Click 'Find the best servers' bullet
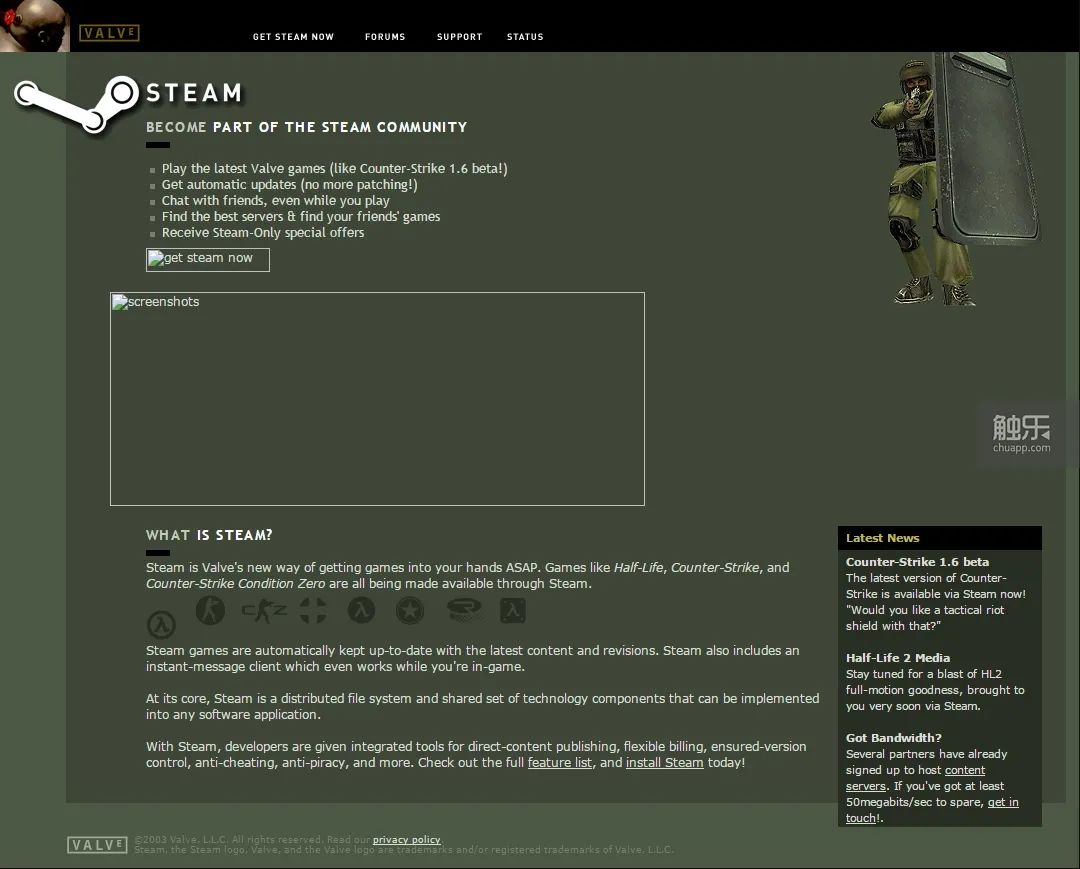The height and width of the screenshot is (869, 1080). [x=301, y=216]
